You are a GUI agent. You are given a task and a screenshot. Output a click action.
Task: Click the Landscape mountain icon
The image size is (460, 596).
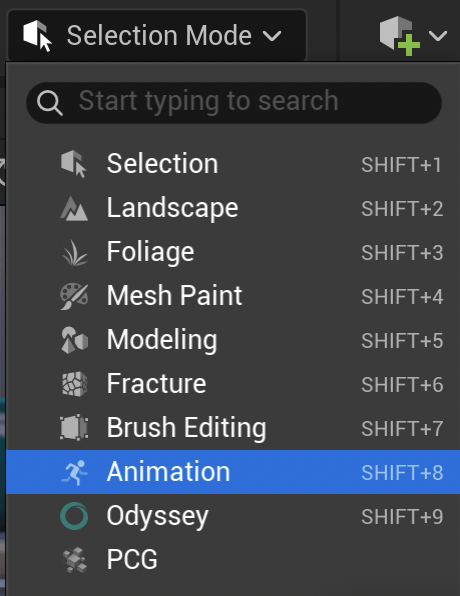point(74,208)
